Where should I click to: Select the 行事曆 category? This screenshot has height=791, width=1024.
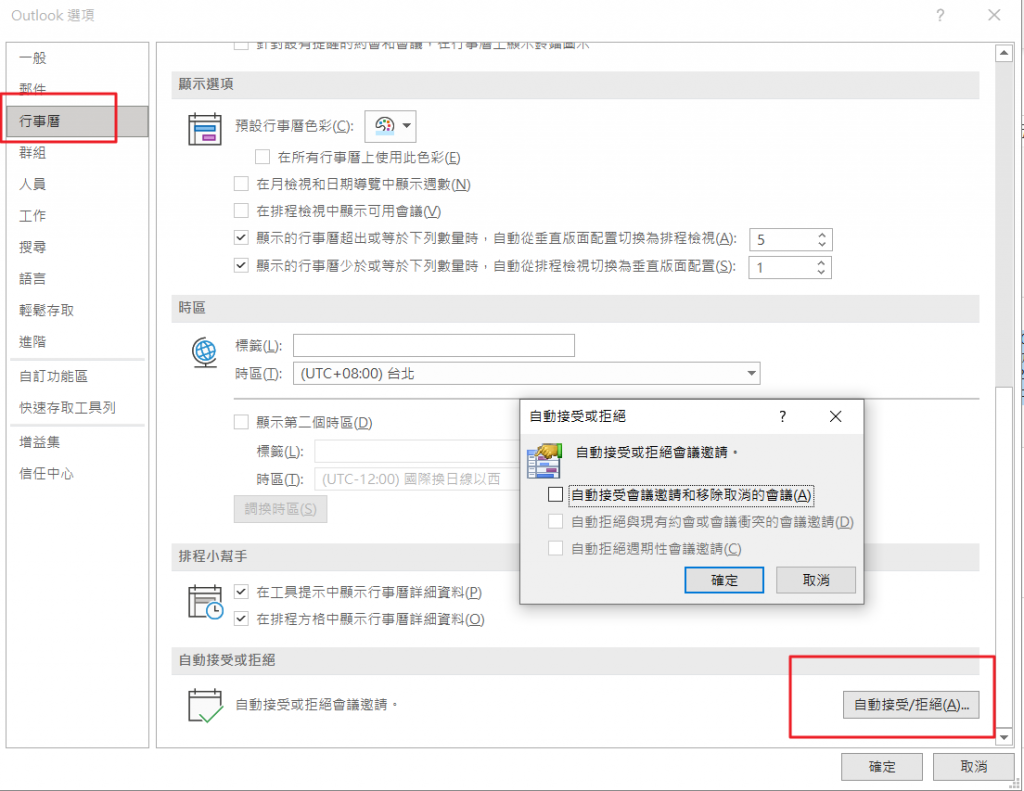(x=77, y=121)
